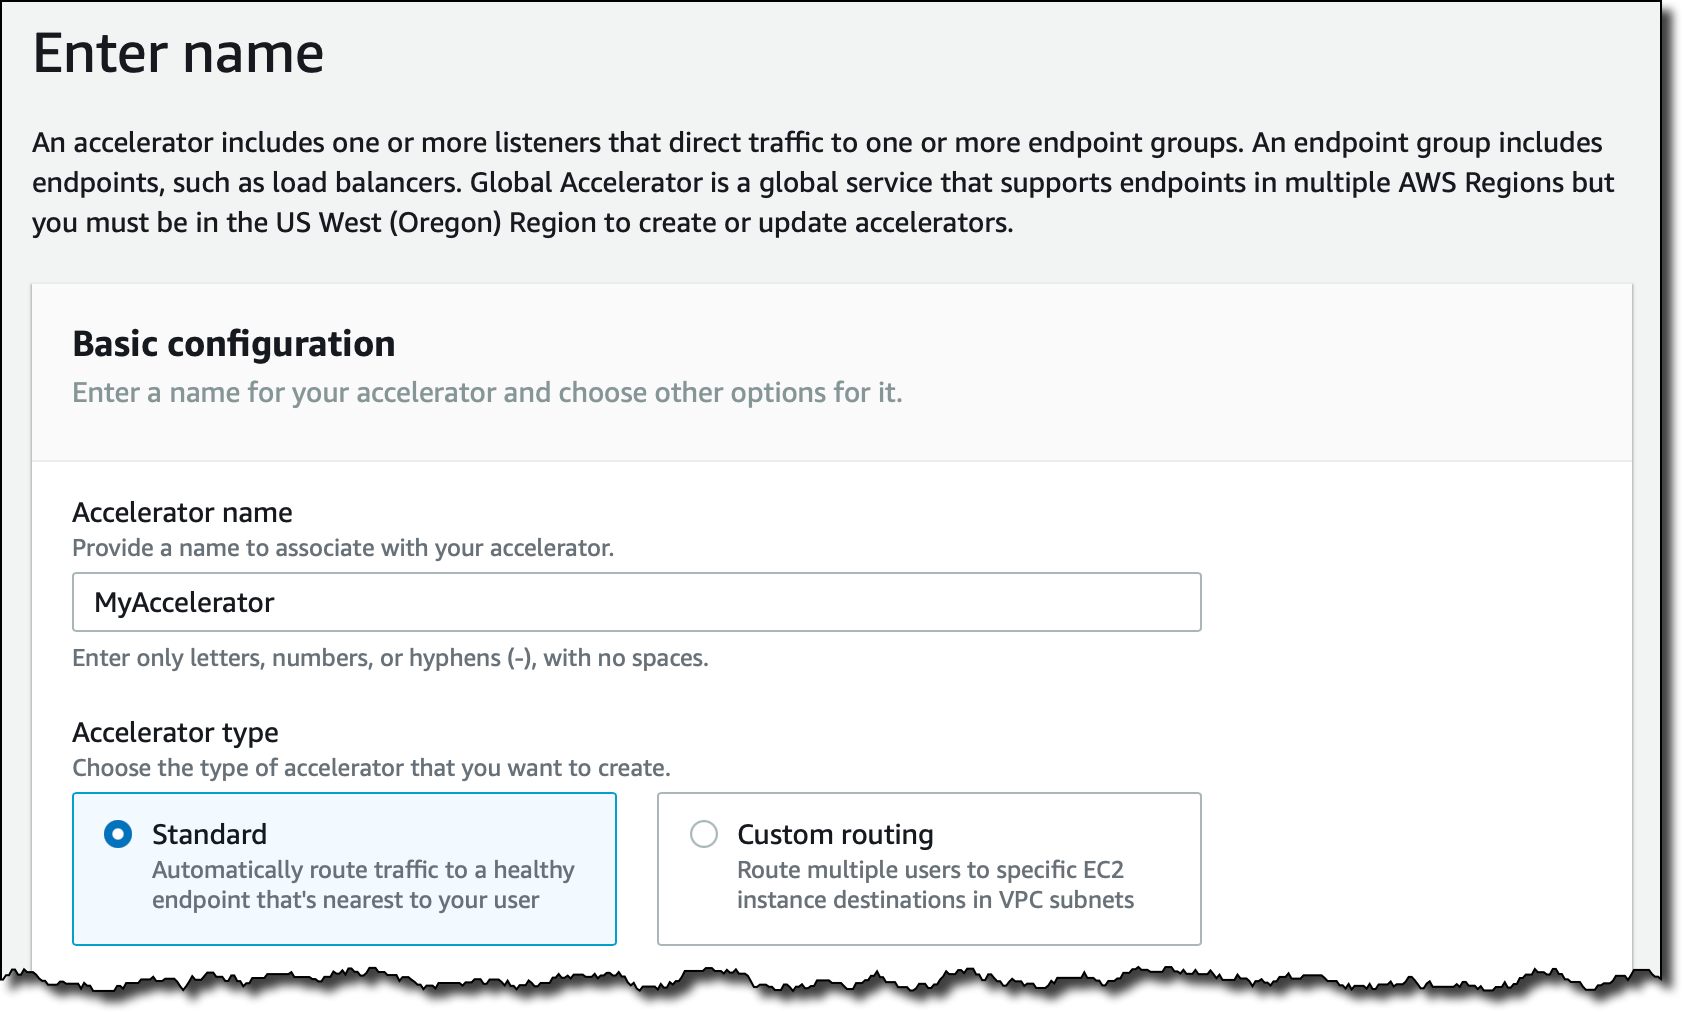Click the "Enter a name for your accelerator" subtitle
This screenshot has width=1682, height=1012.
[x=487, y=392]
